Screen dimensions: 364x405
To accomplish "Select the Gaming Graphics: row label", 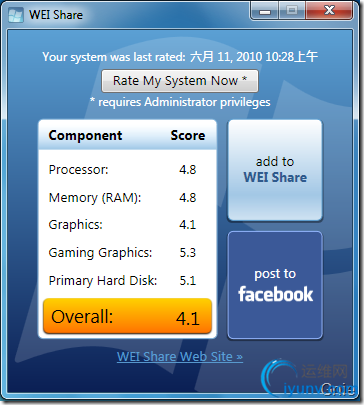I will point(100,253).
